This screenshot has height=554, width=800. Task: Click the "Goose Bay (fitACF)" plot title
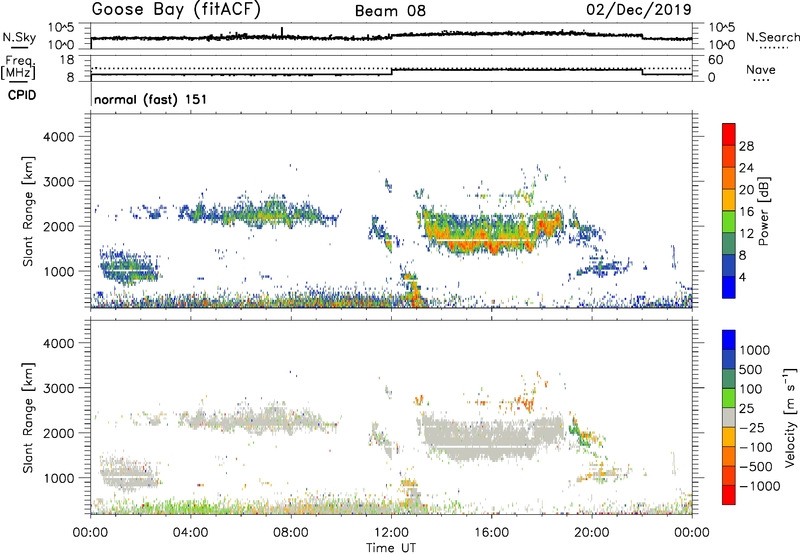coord(176,10)
